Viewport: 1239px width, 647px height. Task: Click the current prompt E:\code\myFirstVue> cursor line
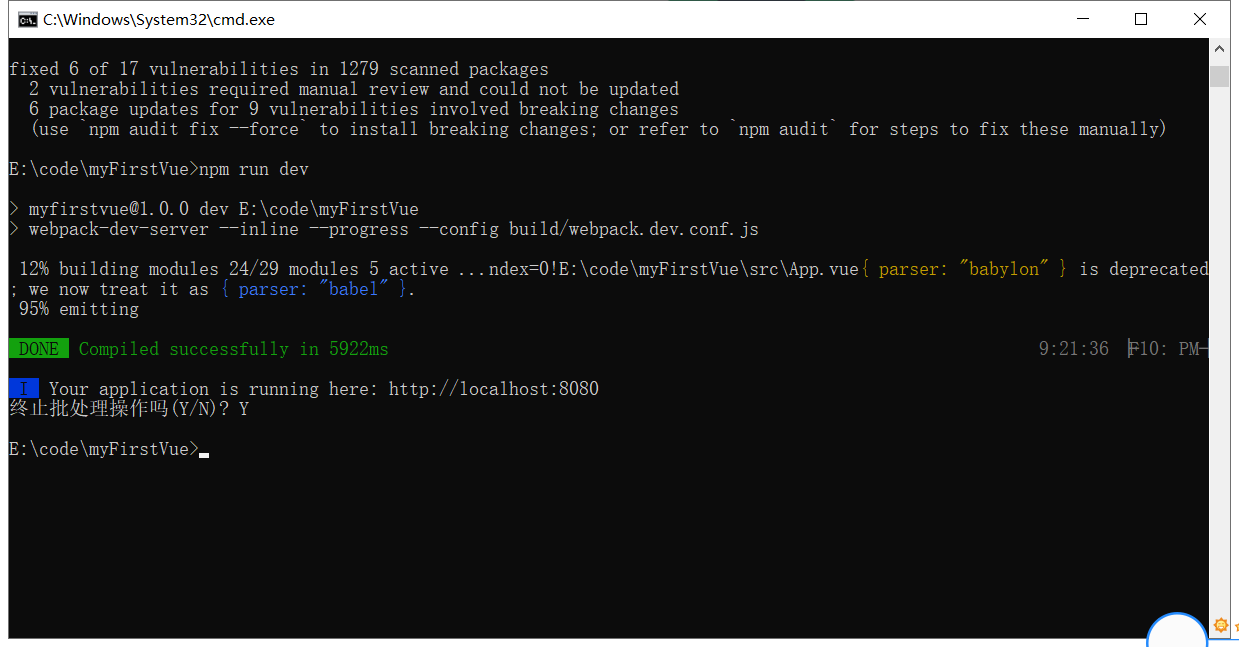pyautogui.click(x=104, y=449)
